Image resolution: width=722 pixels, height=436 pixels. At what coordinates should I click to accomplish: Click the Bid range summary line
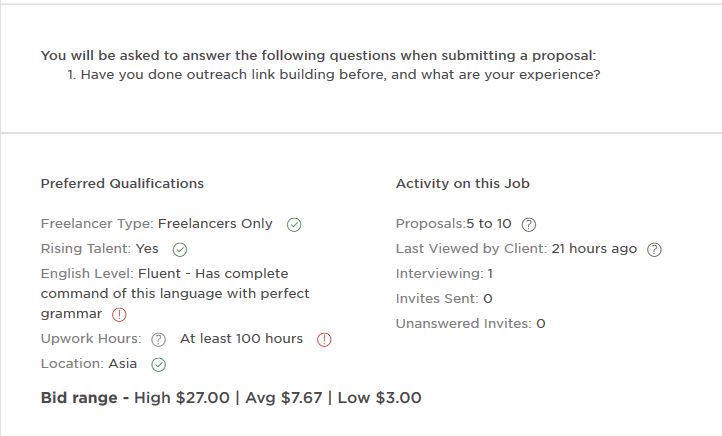[231, 398]
